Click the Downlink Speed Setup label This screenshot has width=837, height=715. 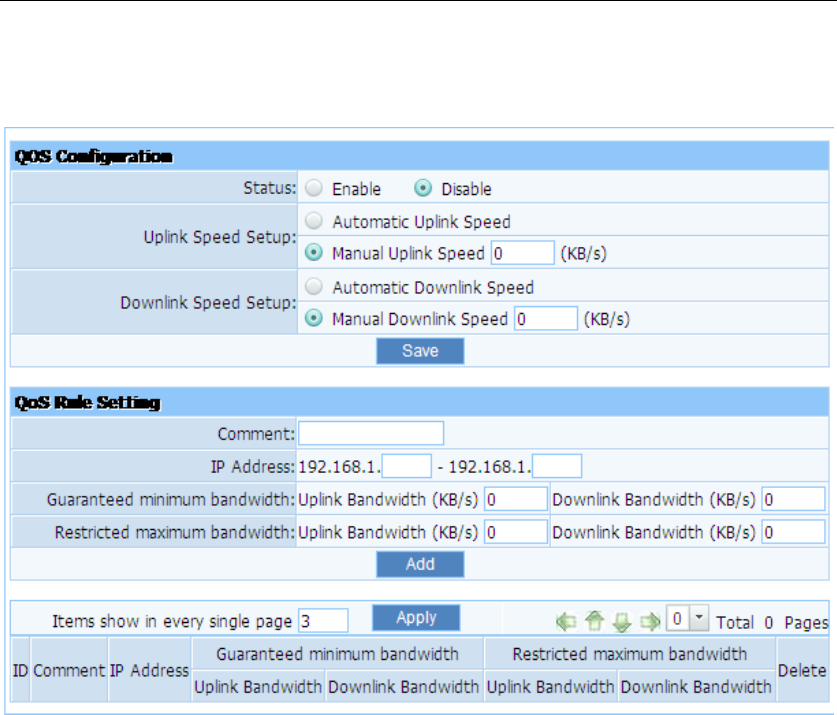tap(208, 303)
